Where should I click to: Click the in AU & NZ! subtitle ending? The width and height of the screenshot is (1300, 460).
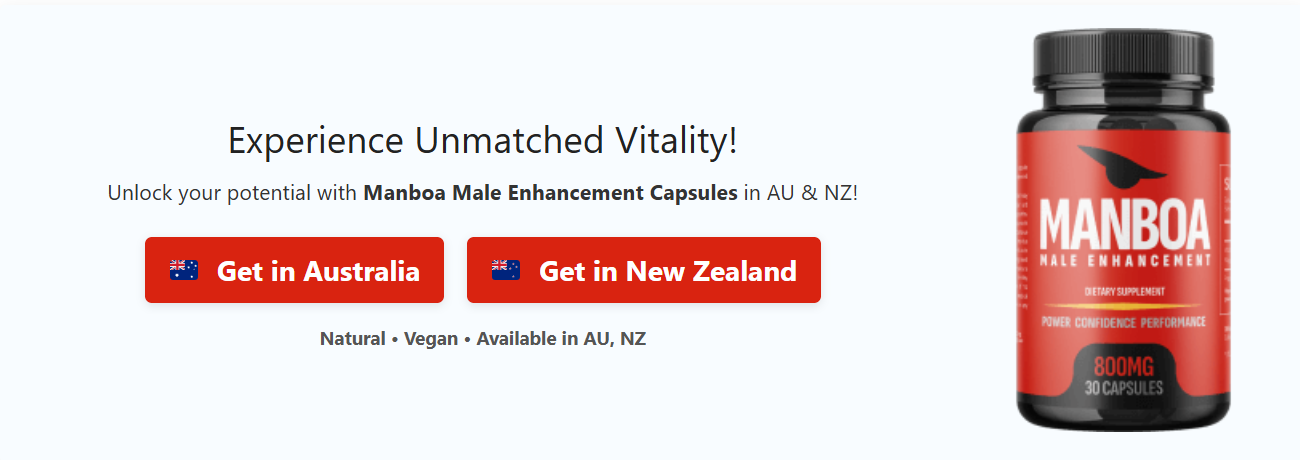(x=800, y=192)
